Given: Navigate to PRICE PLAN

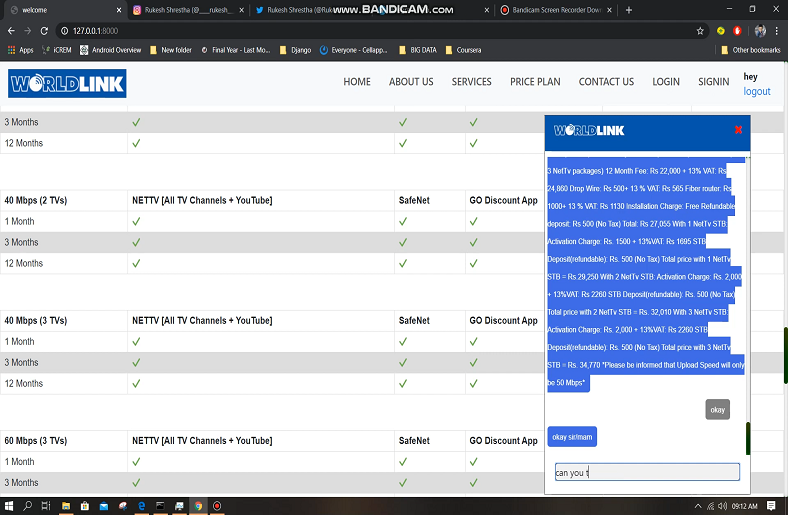Looking at the screenshot, I should click(x=535, y=81).
